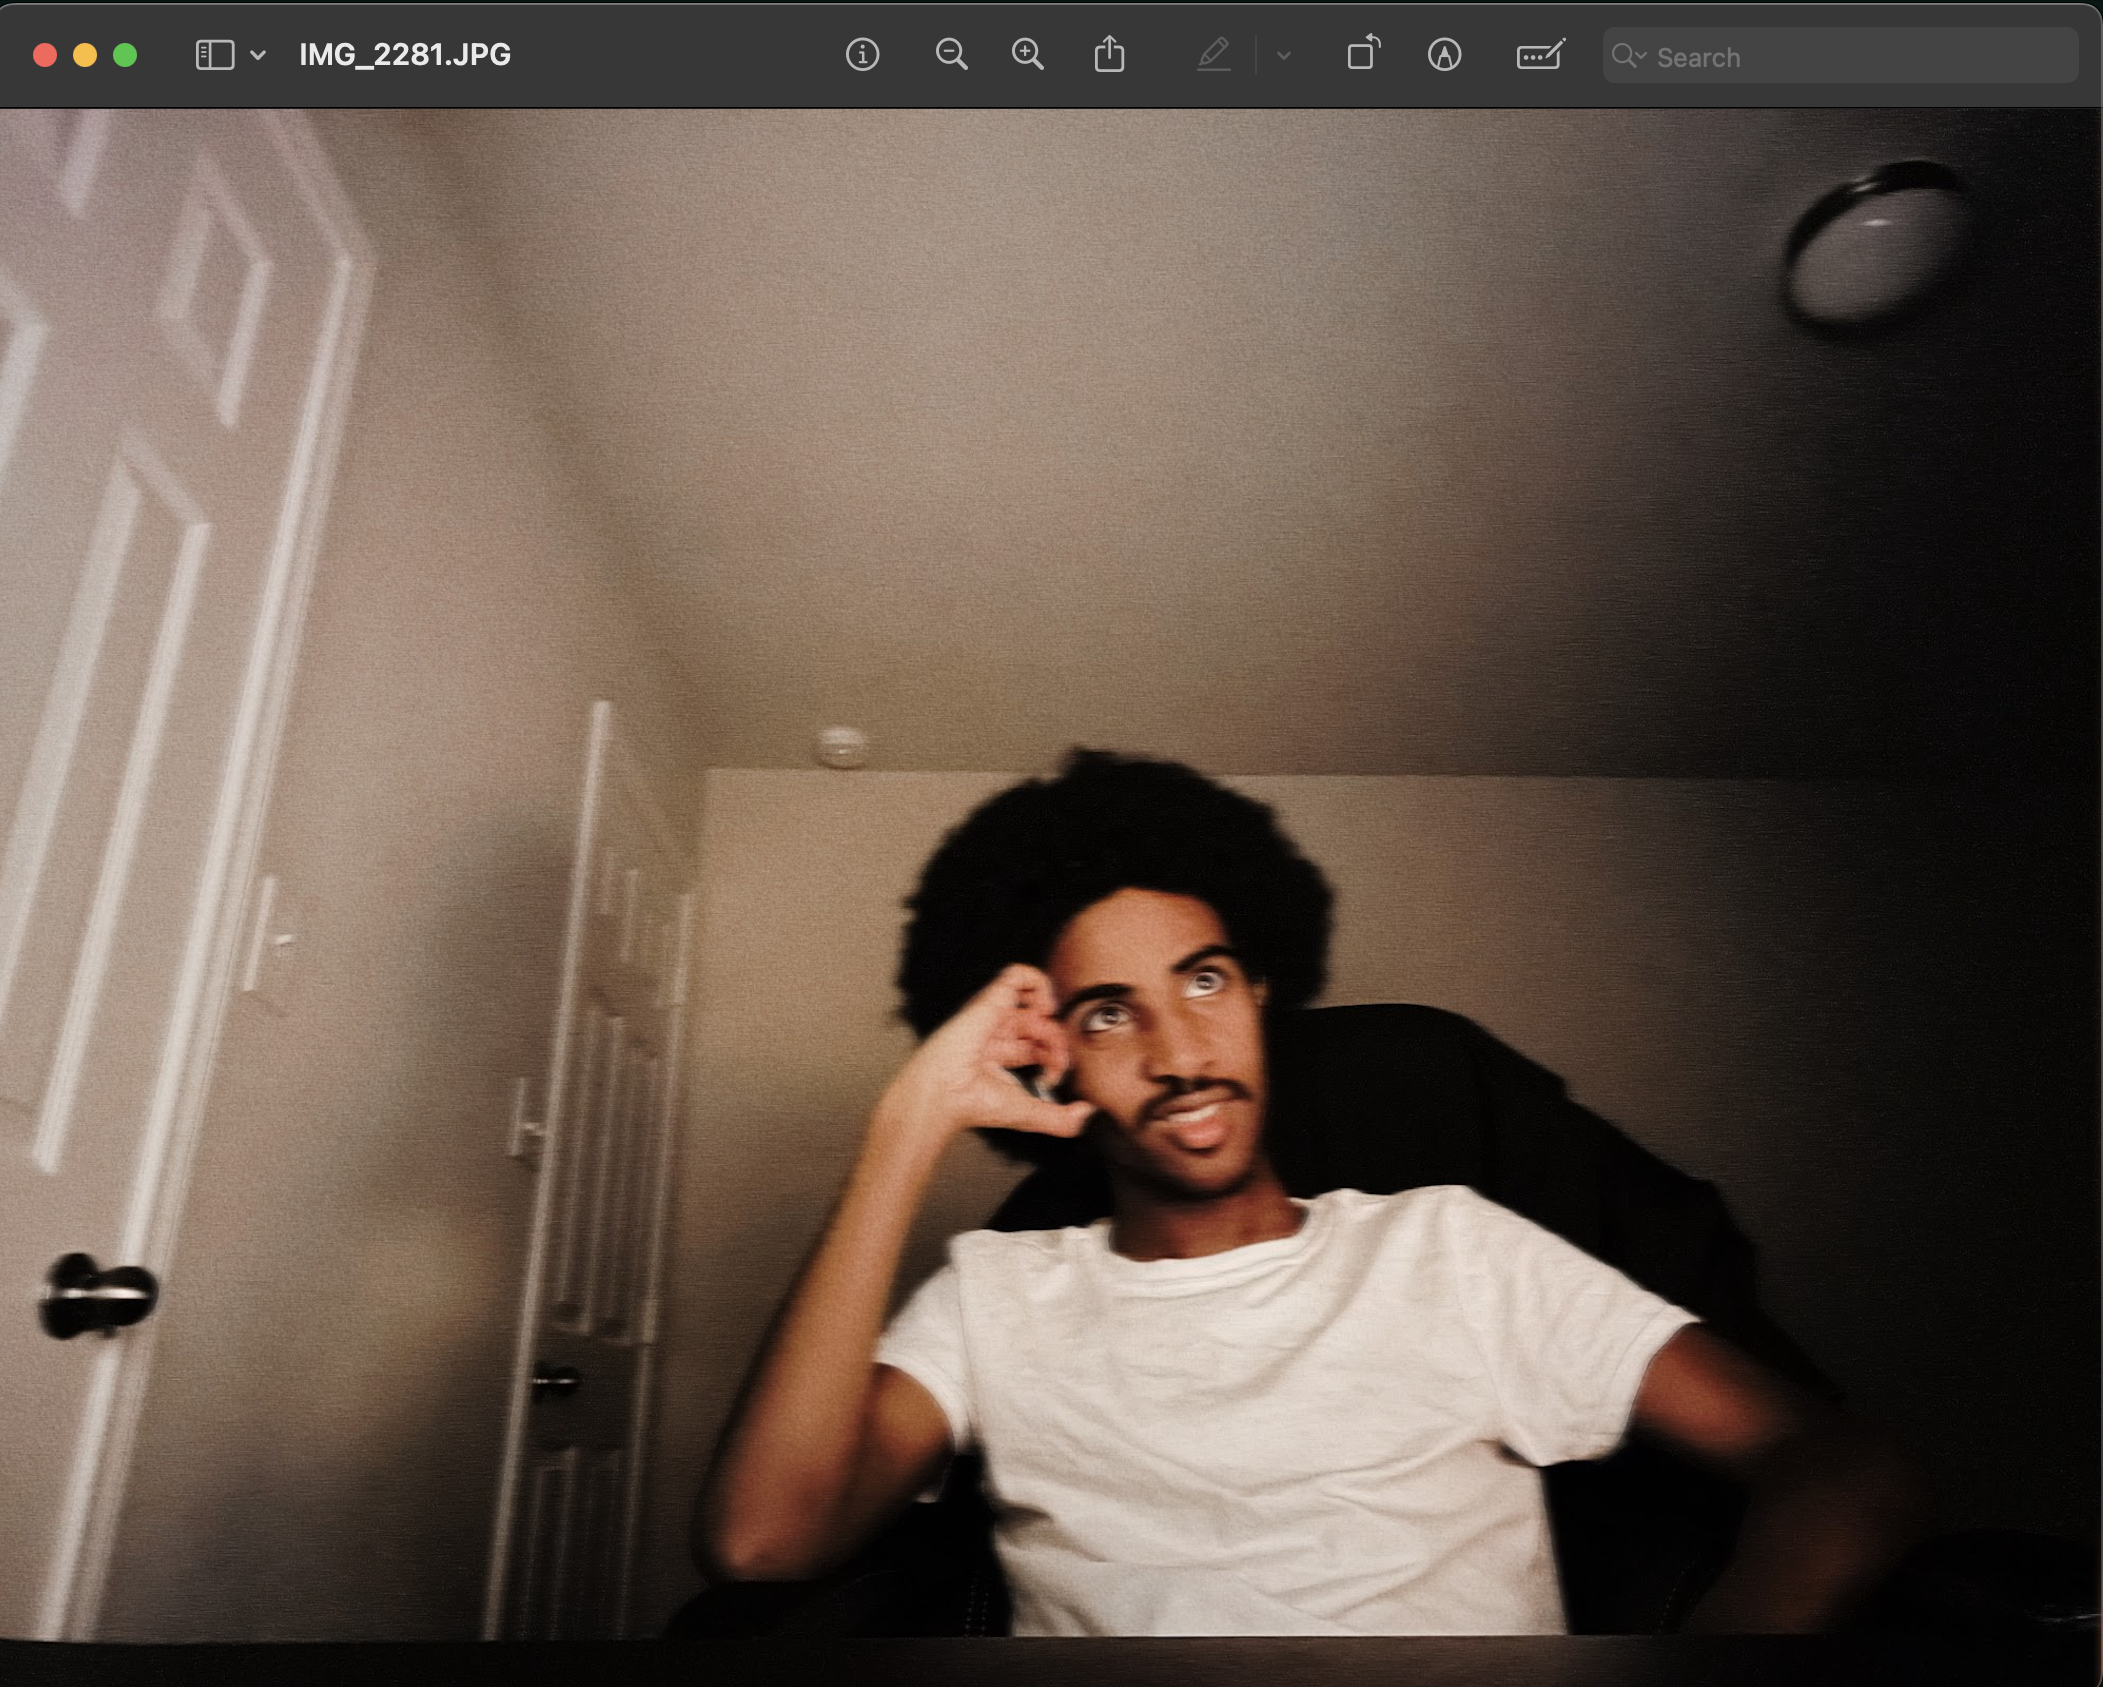Enter full screen with the green button

[x=125, y=55]
